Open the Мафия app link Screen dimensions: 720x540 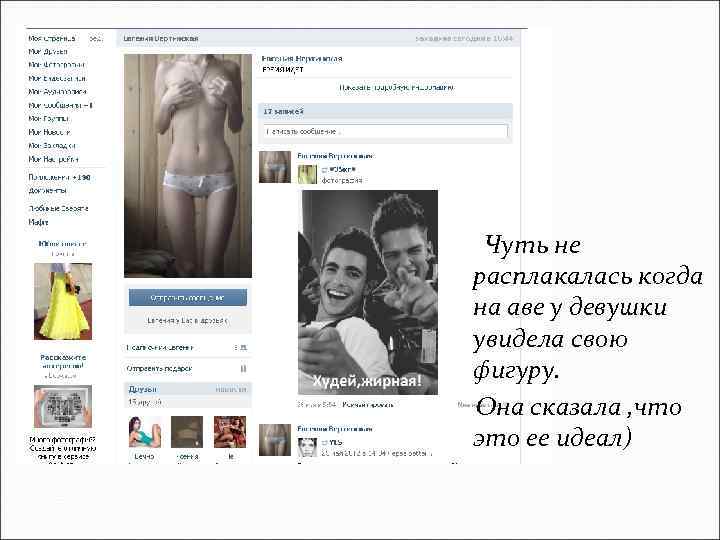(x=38, y=222)
